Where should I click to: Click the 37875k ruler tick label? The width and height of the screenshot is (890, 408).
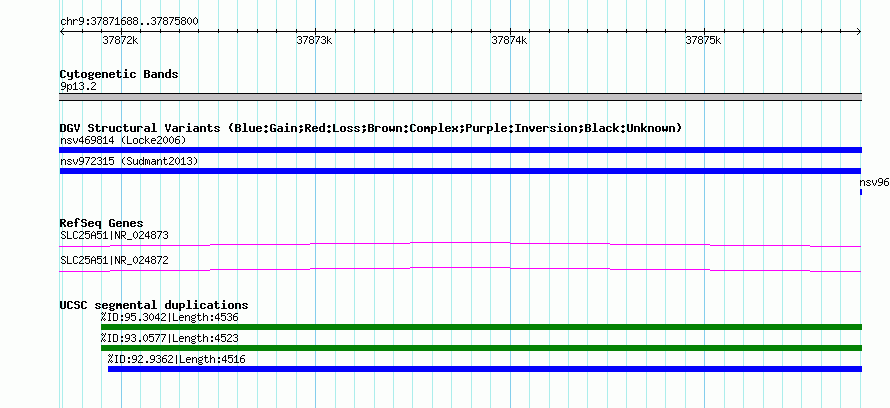coord(703,40)
